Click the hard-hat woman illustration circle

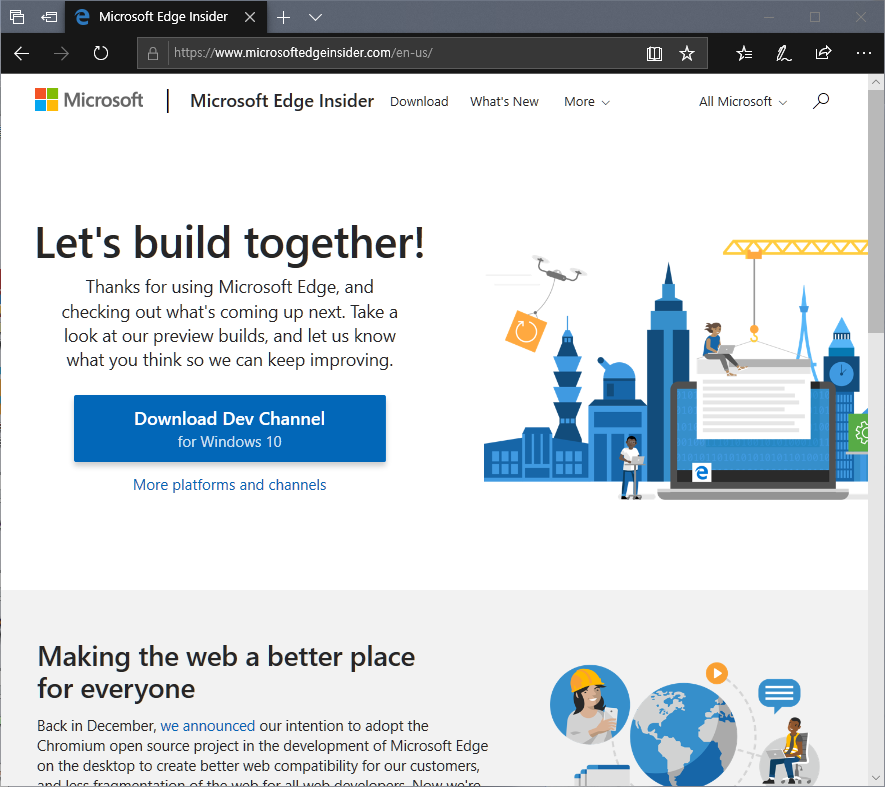pos(590,705)
